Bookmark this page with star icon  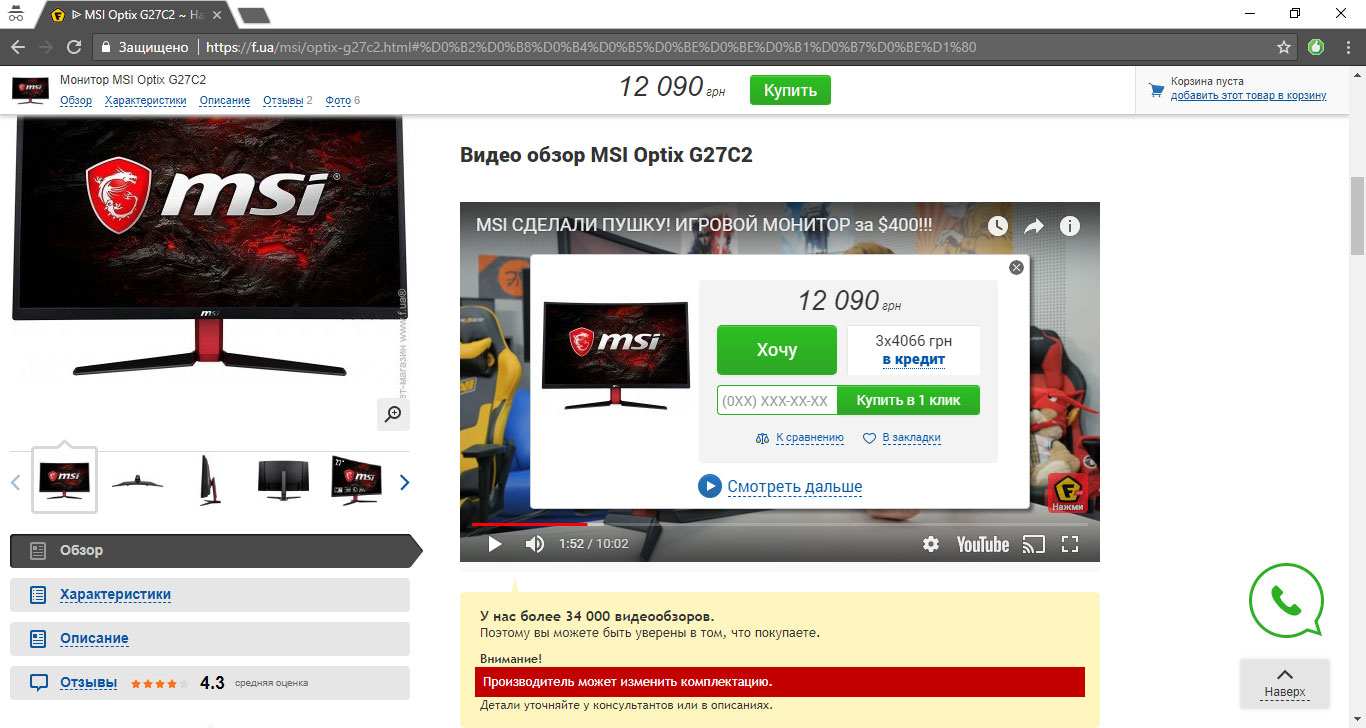1284,47
